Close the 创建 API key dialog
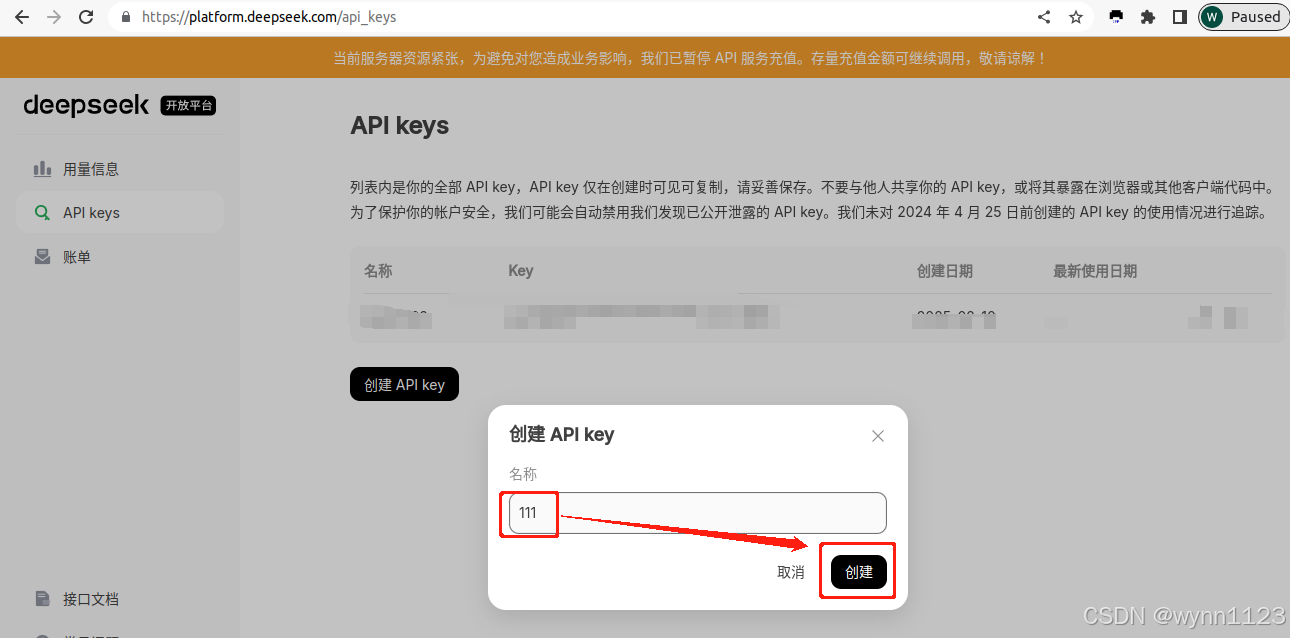 tap(878, 436)
